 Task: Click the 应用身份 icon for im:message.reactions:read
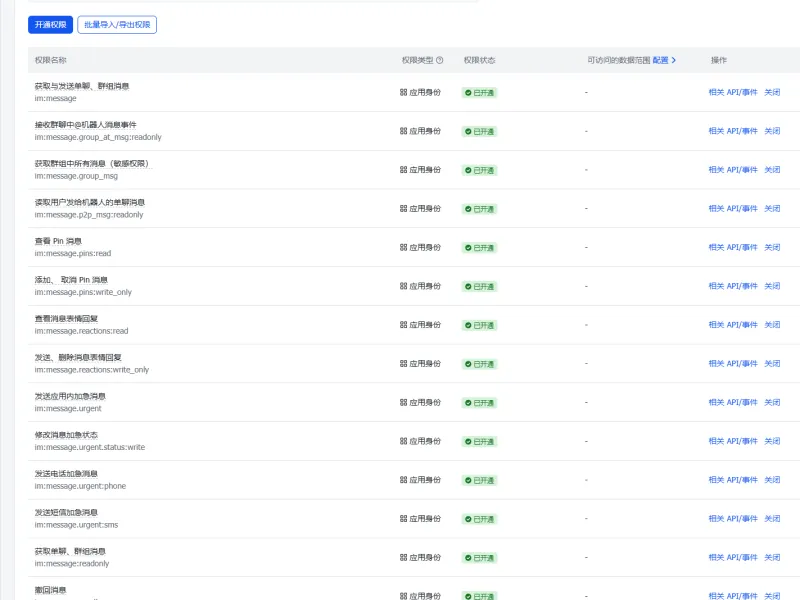pos(404,325)
